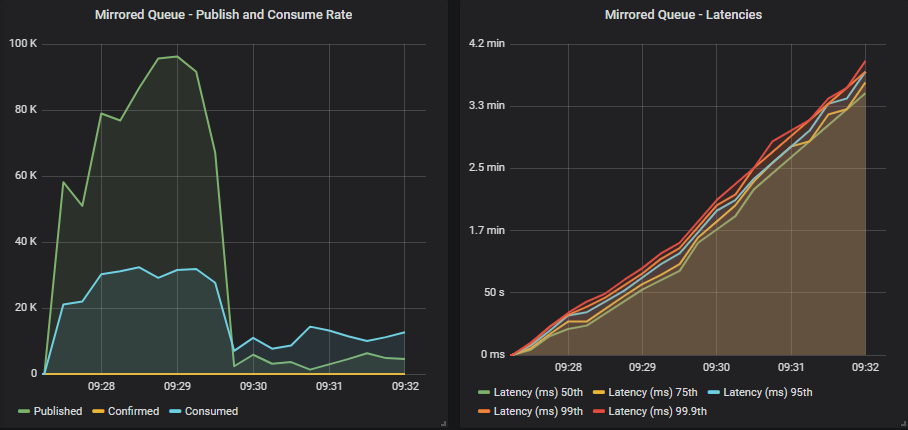
Task: Open the yellow color swatch for Latency 75th
Action: coord(600,392)
